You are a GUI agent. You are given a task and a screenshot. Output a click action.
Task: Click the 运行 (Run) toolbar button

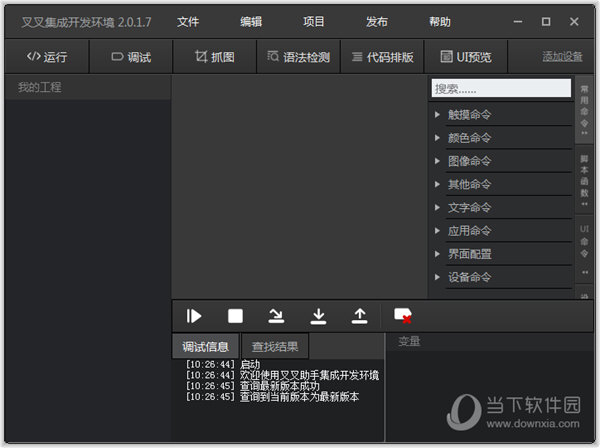pyautogui.click(x=47, y=57)
